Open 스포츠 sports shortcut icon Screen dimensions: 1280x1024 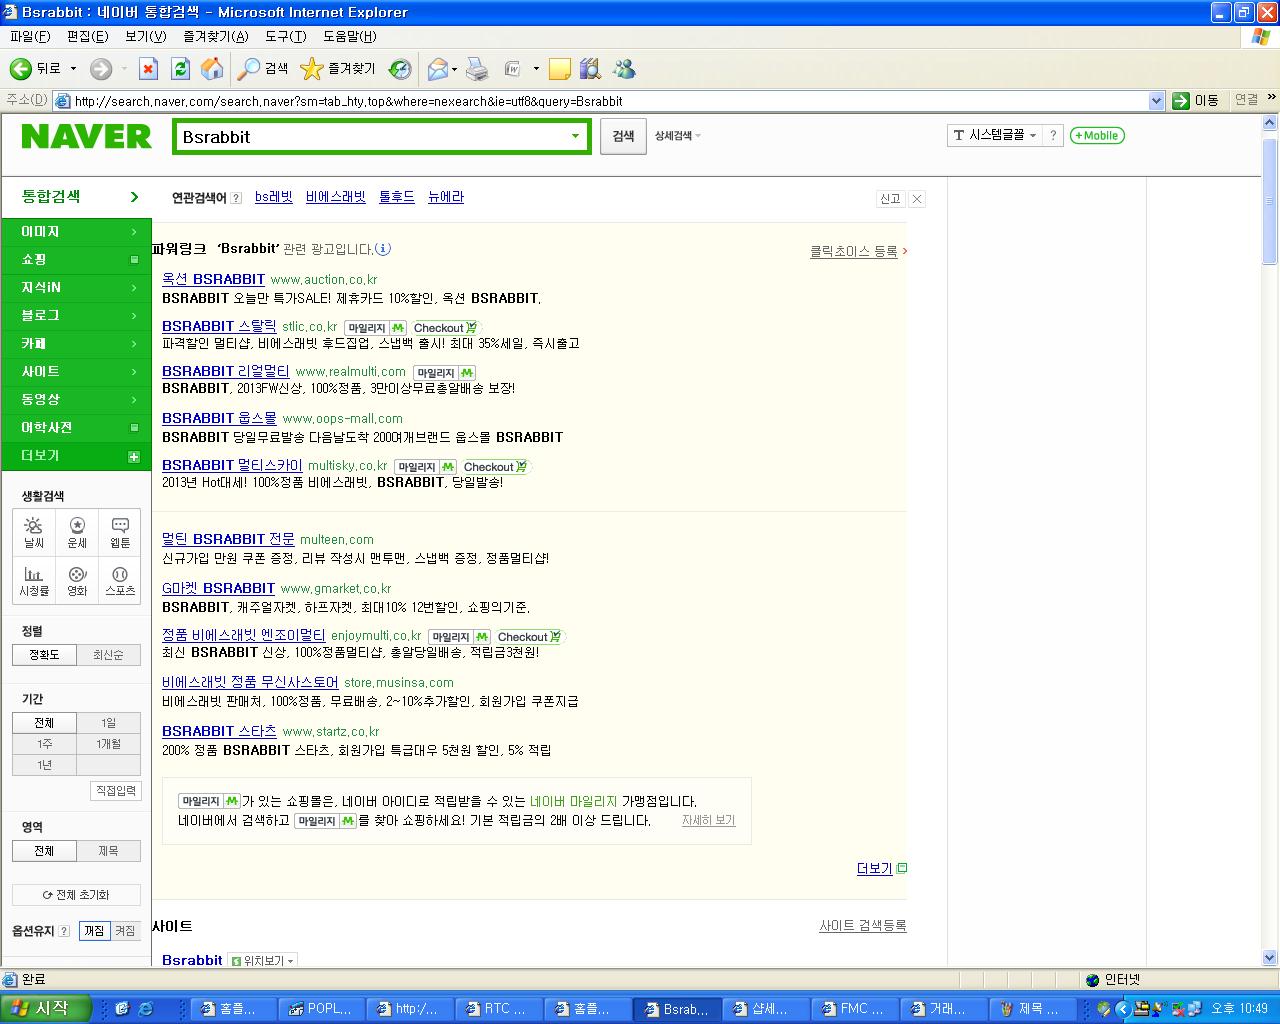pyautogui.click(x=120, y=581)
